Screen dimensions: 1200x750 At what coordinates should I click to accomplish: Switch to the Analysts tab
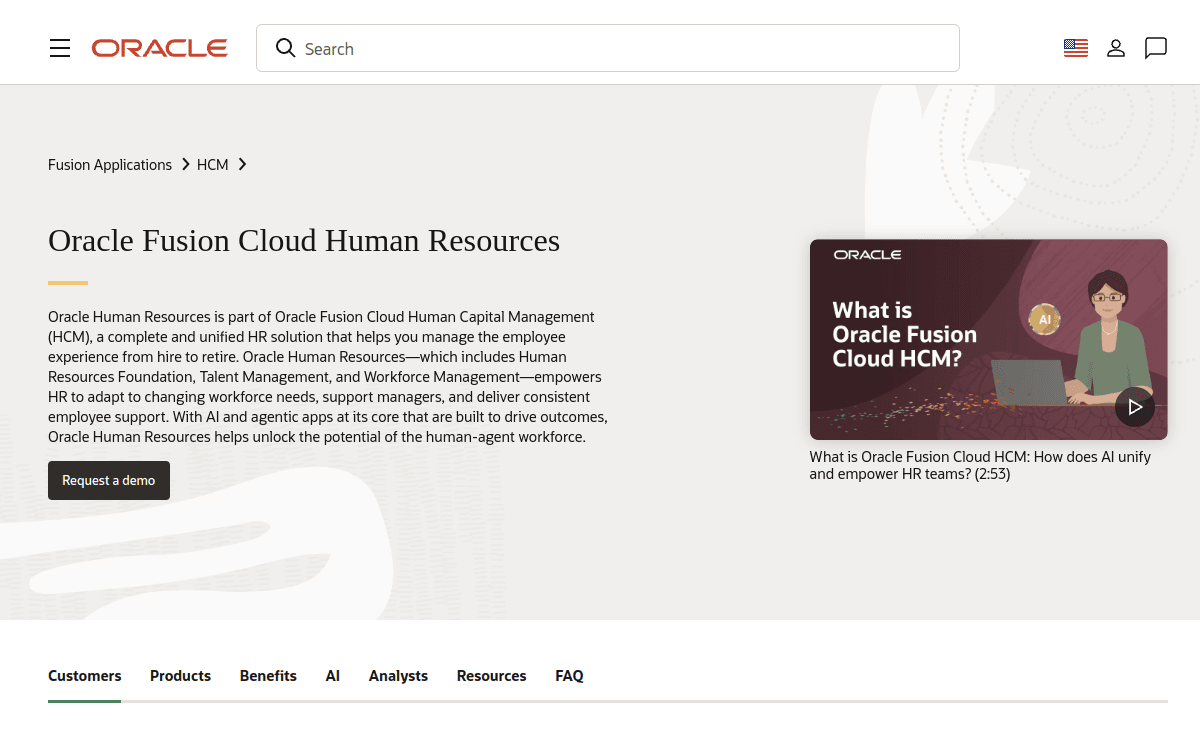point(398,676)
